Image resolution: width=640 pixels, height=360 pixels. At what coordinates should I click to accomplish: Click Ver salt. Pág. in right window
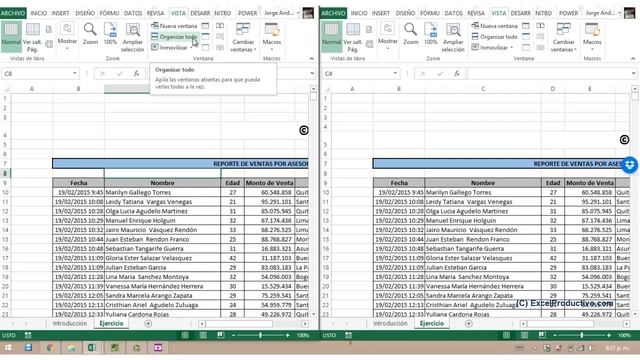(353, 37)
